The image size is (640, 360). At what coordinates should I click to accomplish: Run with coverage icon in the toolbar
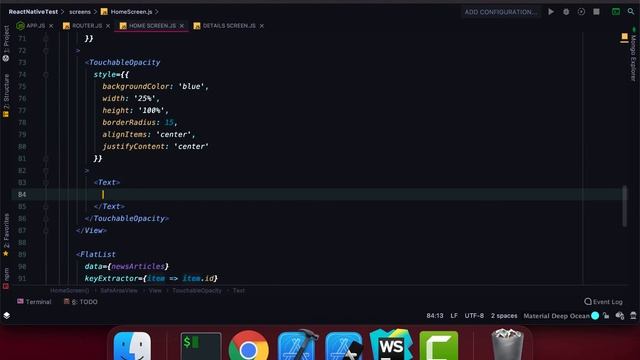(581, 12)
